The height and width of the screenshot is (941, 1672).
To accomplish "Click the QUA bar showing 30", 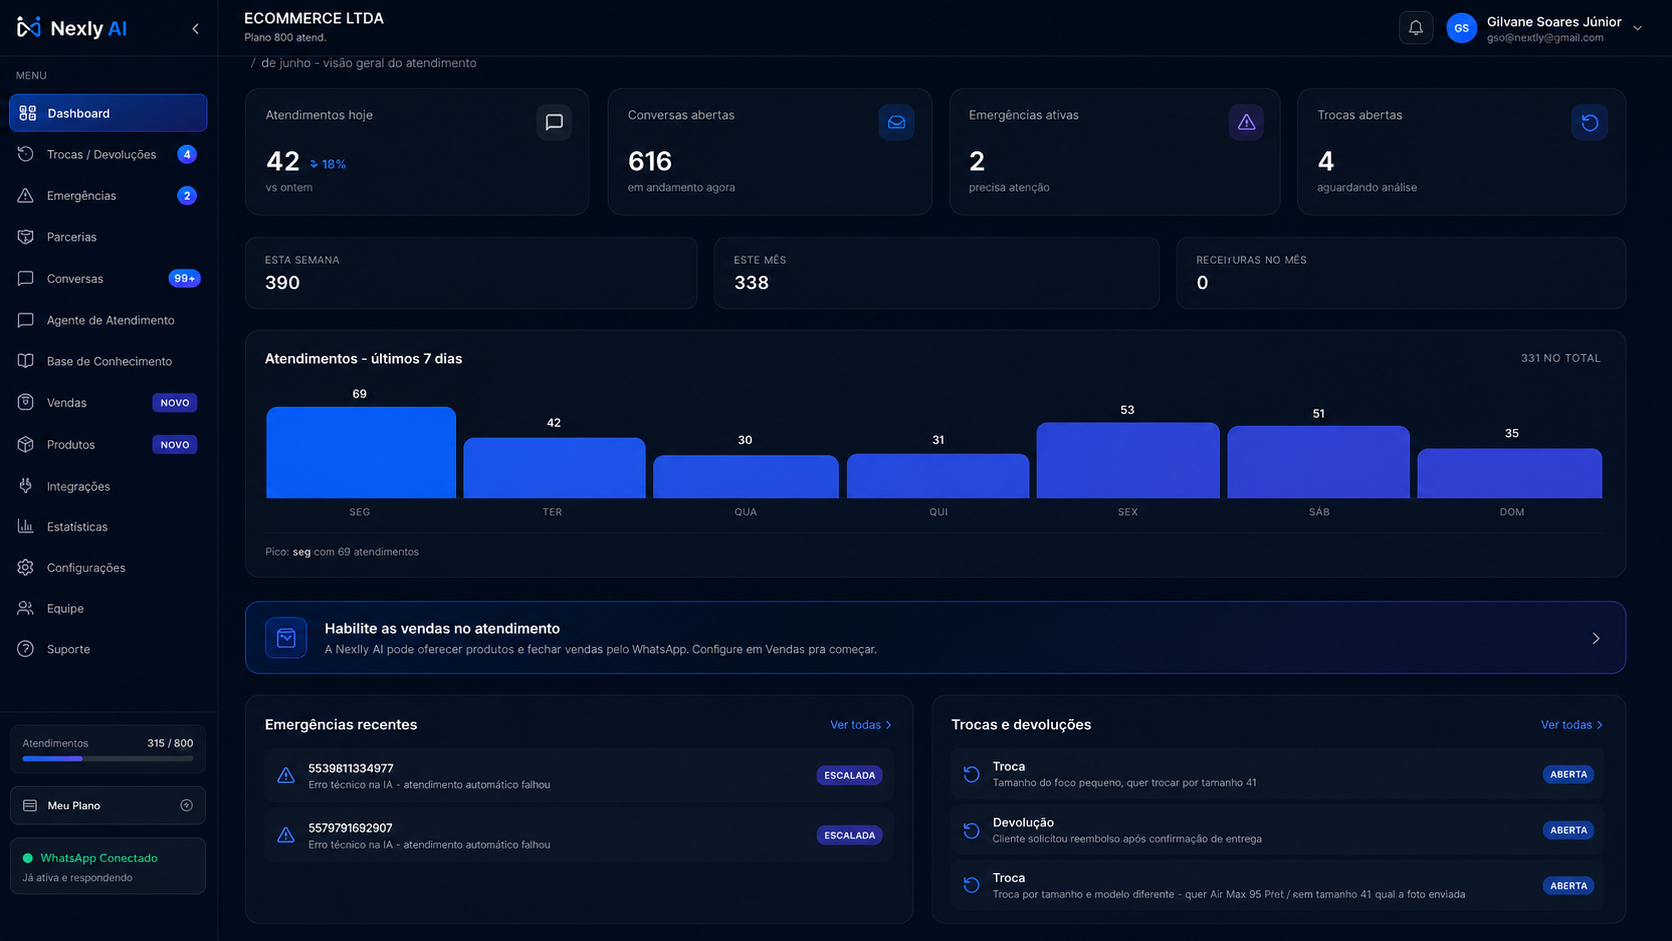I will [x=746, y=477].
